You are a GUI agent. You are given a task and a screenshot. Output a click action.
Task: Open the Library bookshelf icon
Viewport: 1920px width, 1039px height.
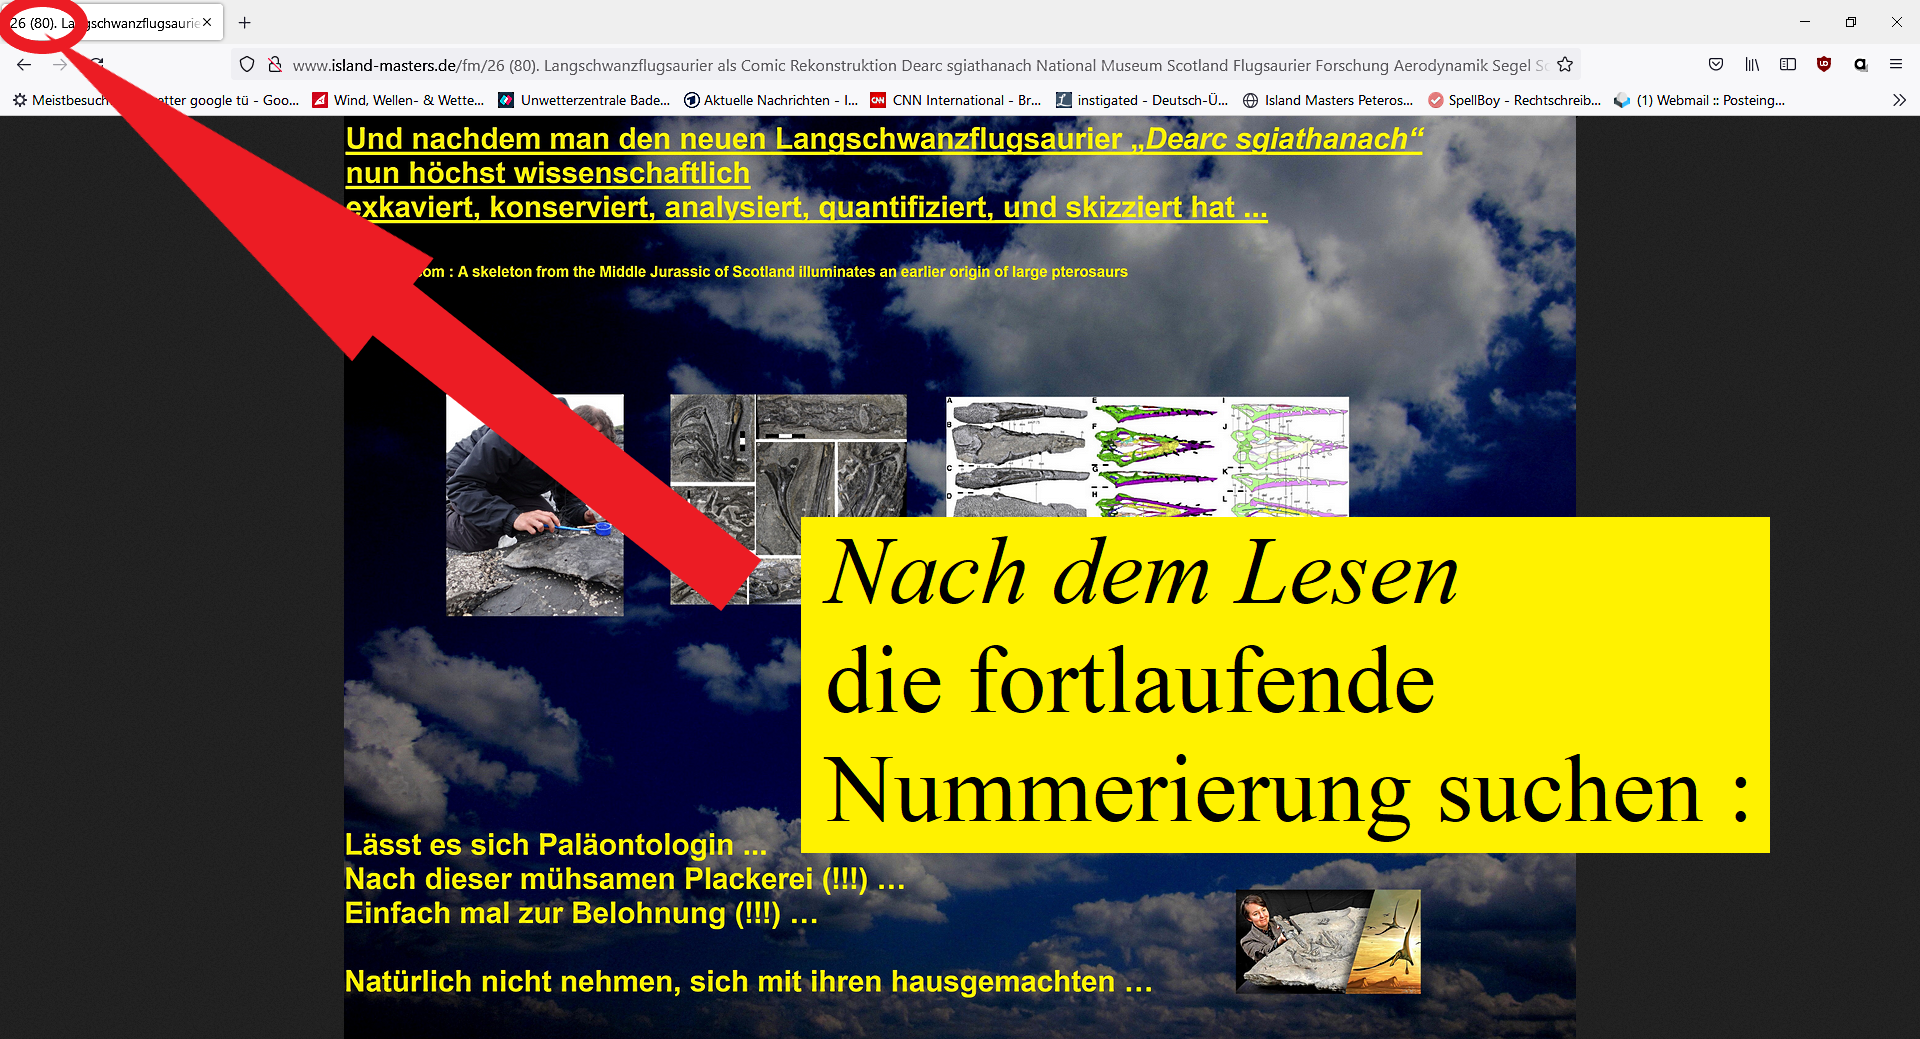coord(1752,65)
